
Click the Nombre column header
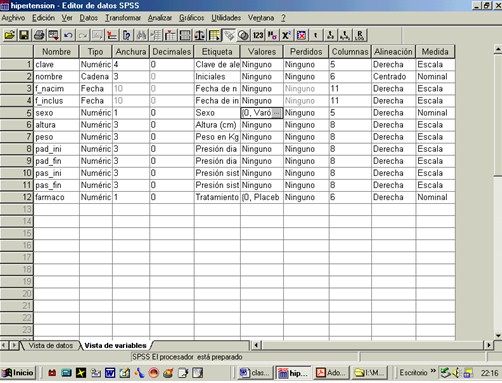click(x=56, y=52)
